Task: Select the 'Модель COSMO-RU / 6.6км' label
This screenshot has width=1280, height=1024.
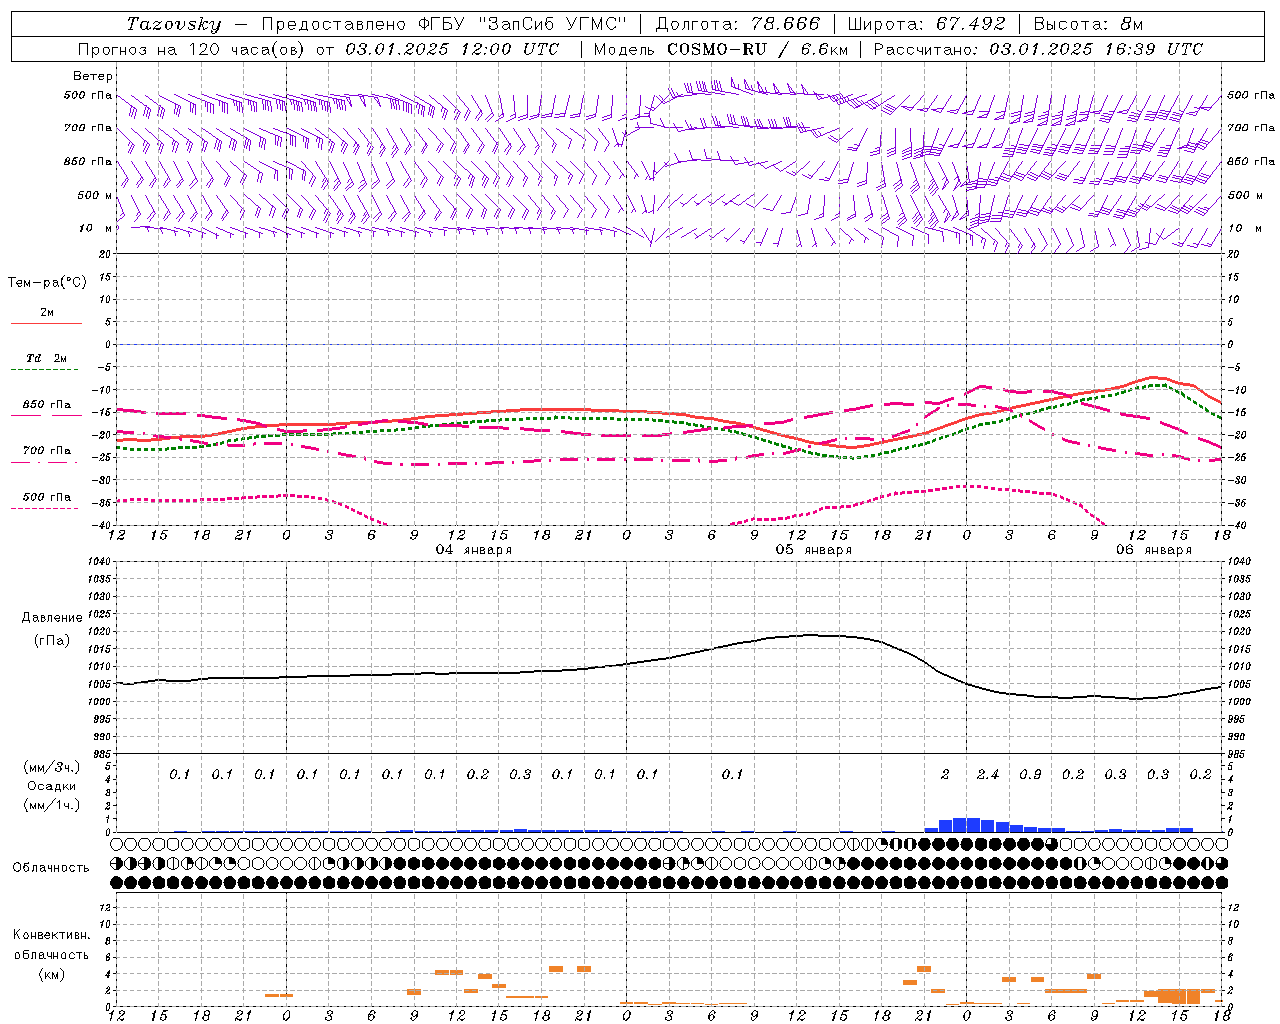Action: [720, 49]
